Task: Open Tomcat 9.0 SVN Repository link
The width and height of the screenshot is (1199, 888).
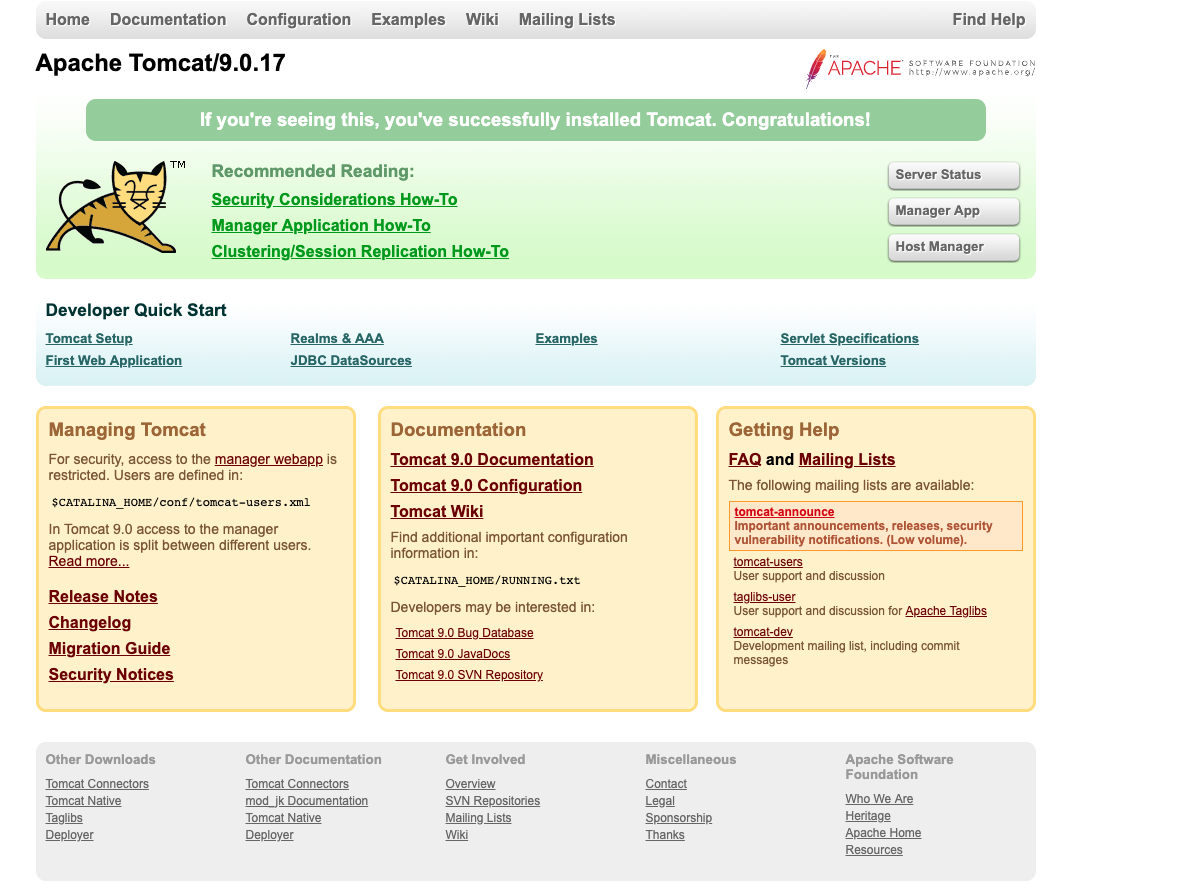Action: [469, 675]
